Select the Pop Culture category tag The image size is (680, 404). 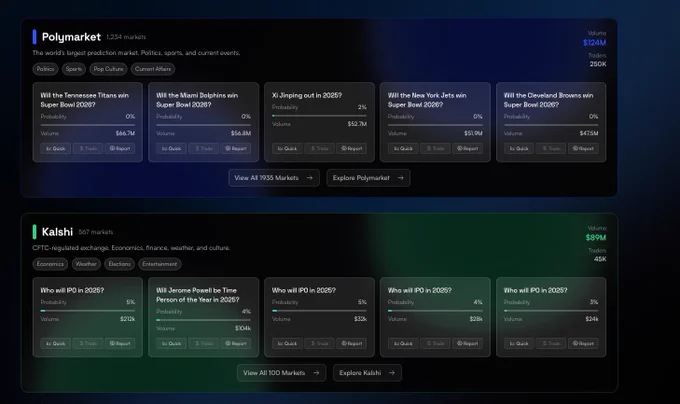tap(108, 69)
